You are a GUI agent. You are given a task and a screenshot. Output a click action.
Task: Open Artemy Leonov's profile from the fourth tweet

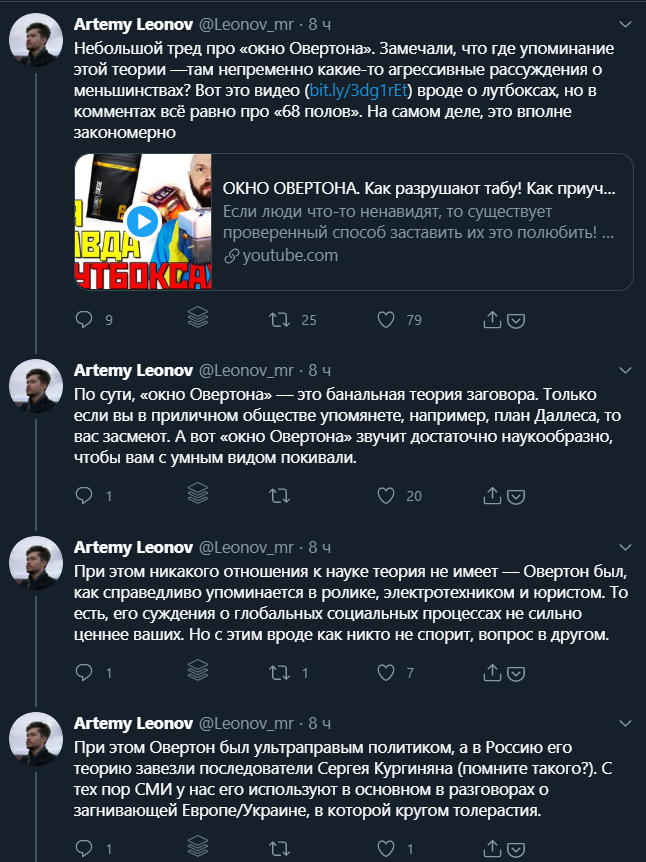(134, 724)
